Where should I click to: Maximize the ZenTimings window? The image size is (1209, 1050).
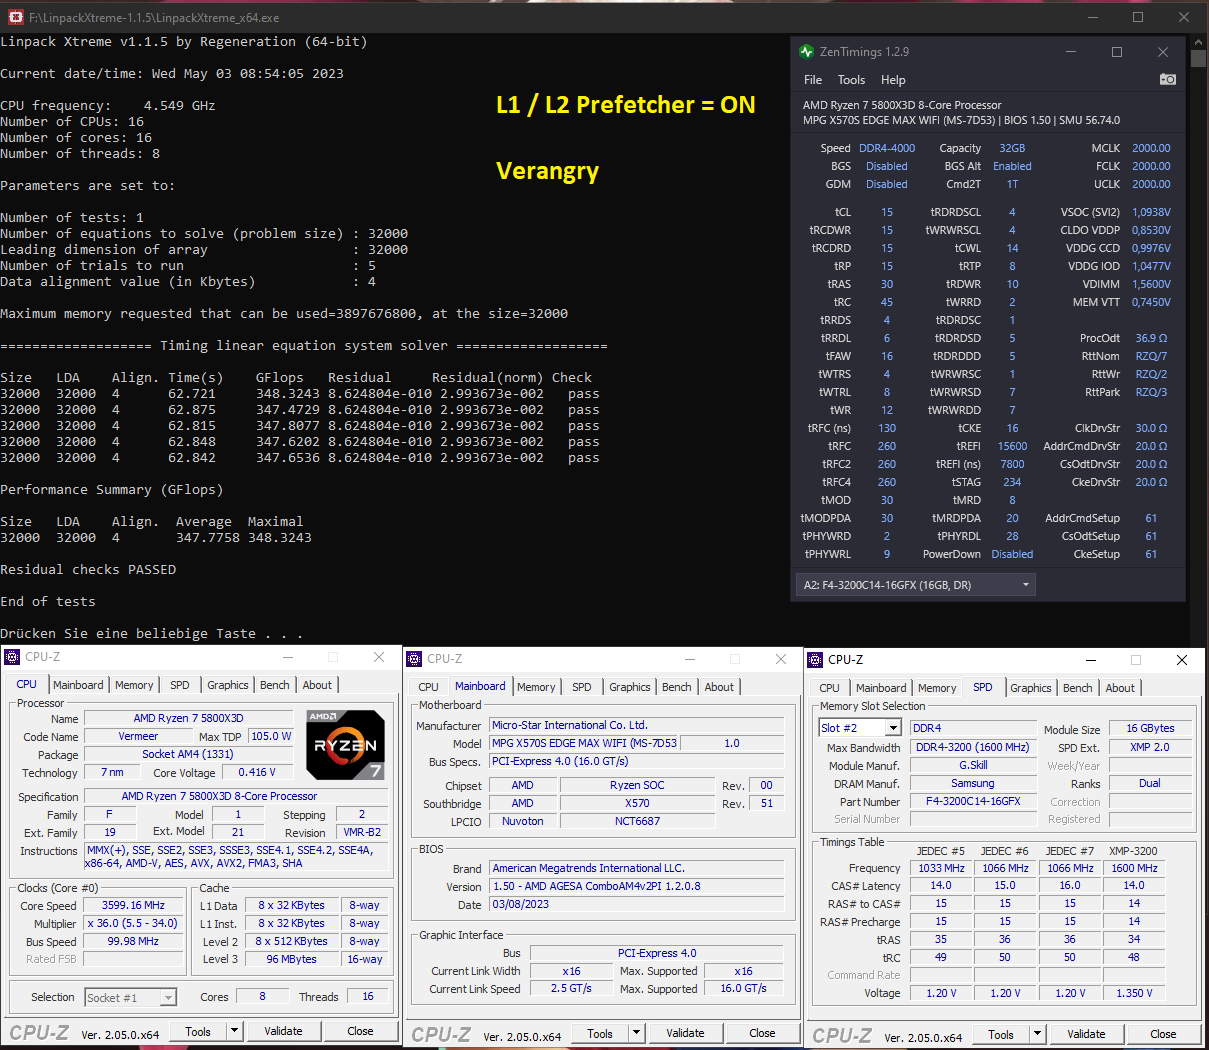coord(1117,52)
